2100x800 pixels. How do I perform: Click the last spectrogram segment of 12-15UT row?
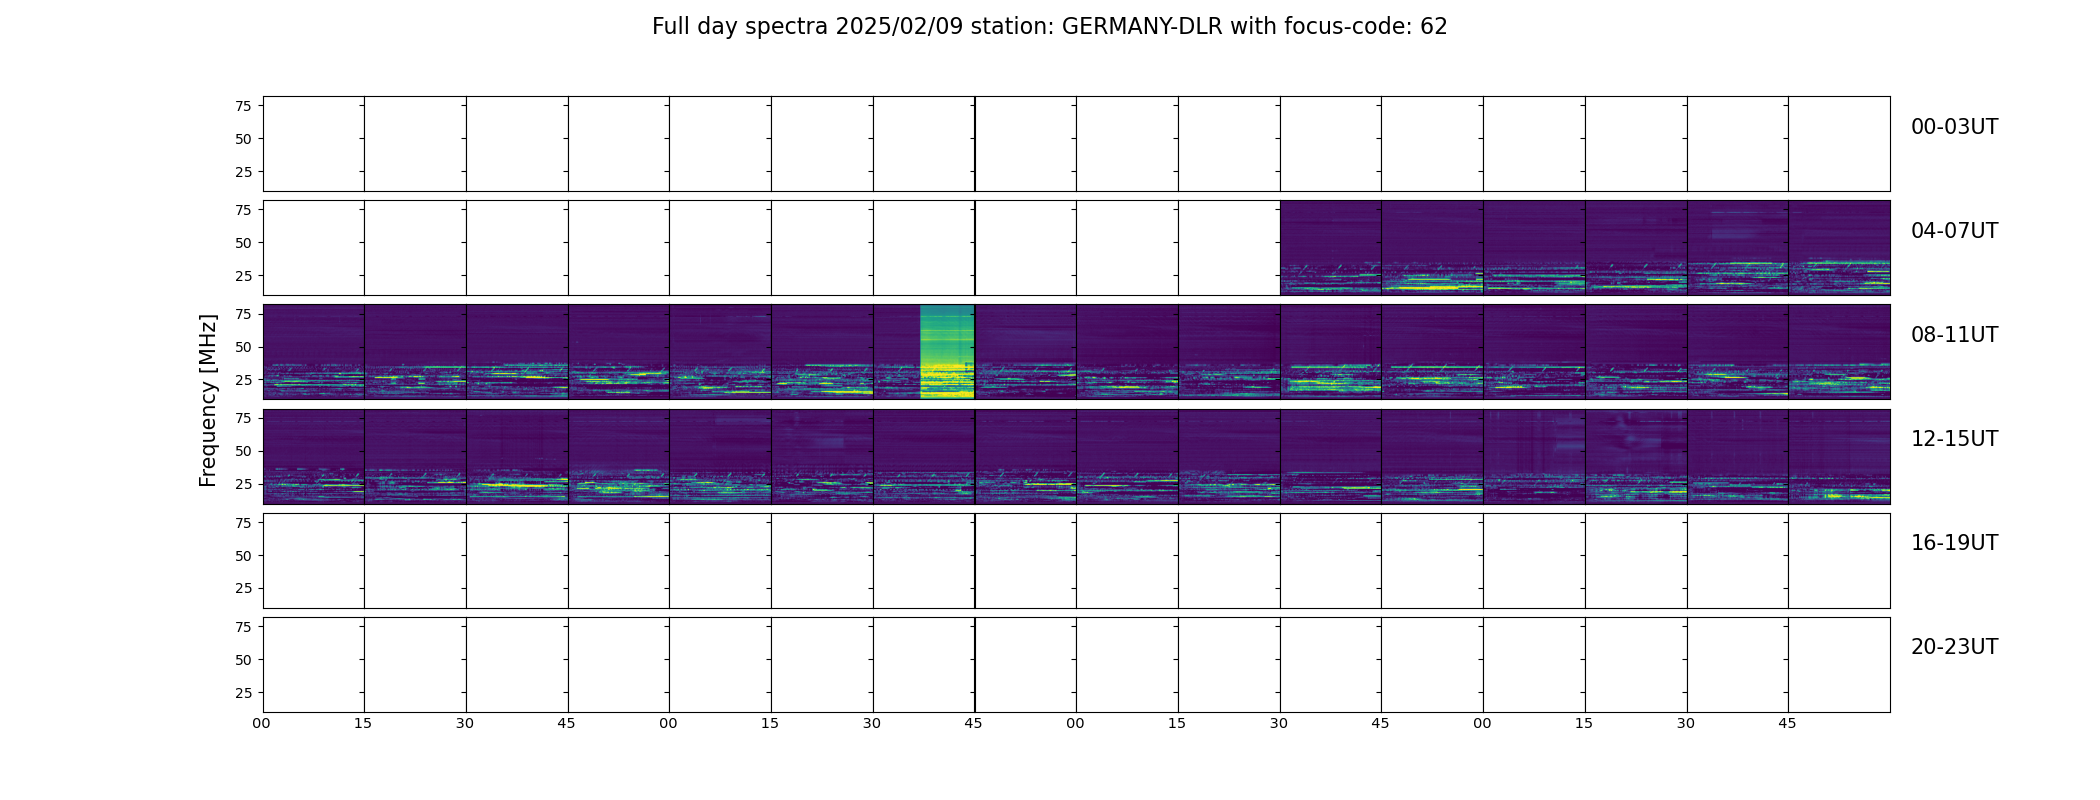1839,456
